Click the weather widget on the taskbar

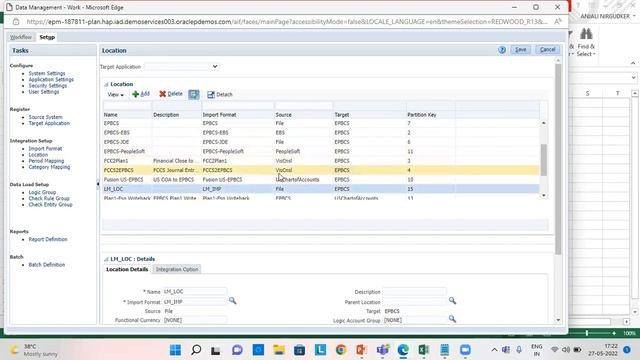tap(35, 350)
